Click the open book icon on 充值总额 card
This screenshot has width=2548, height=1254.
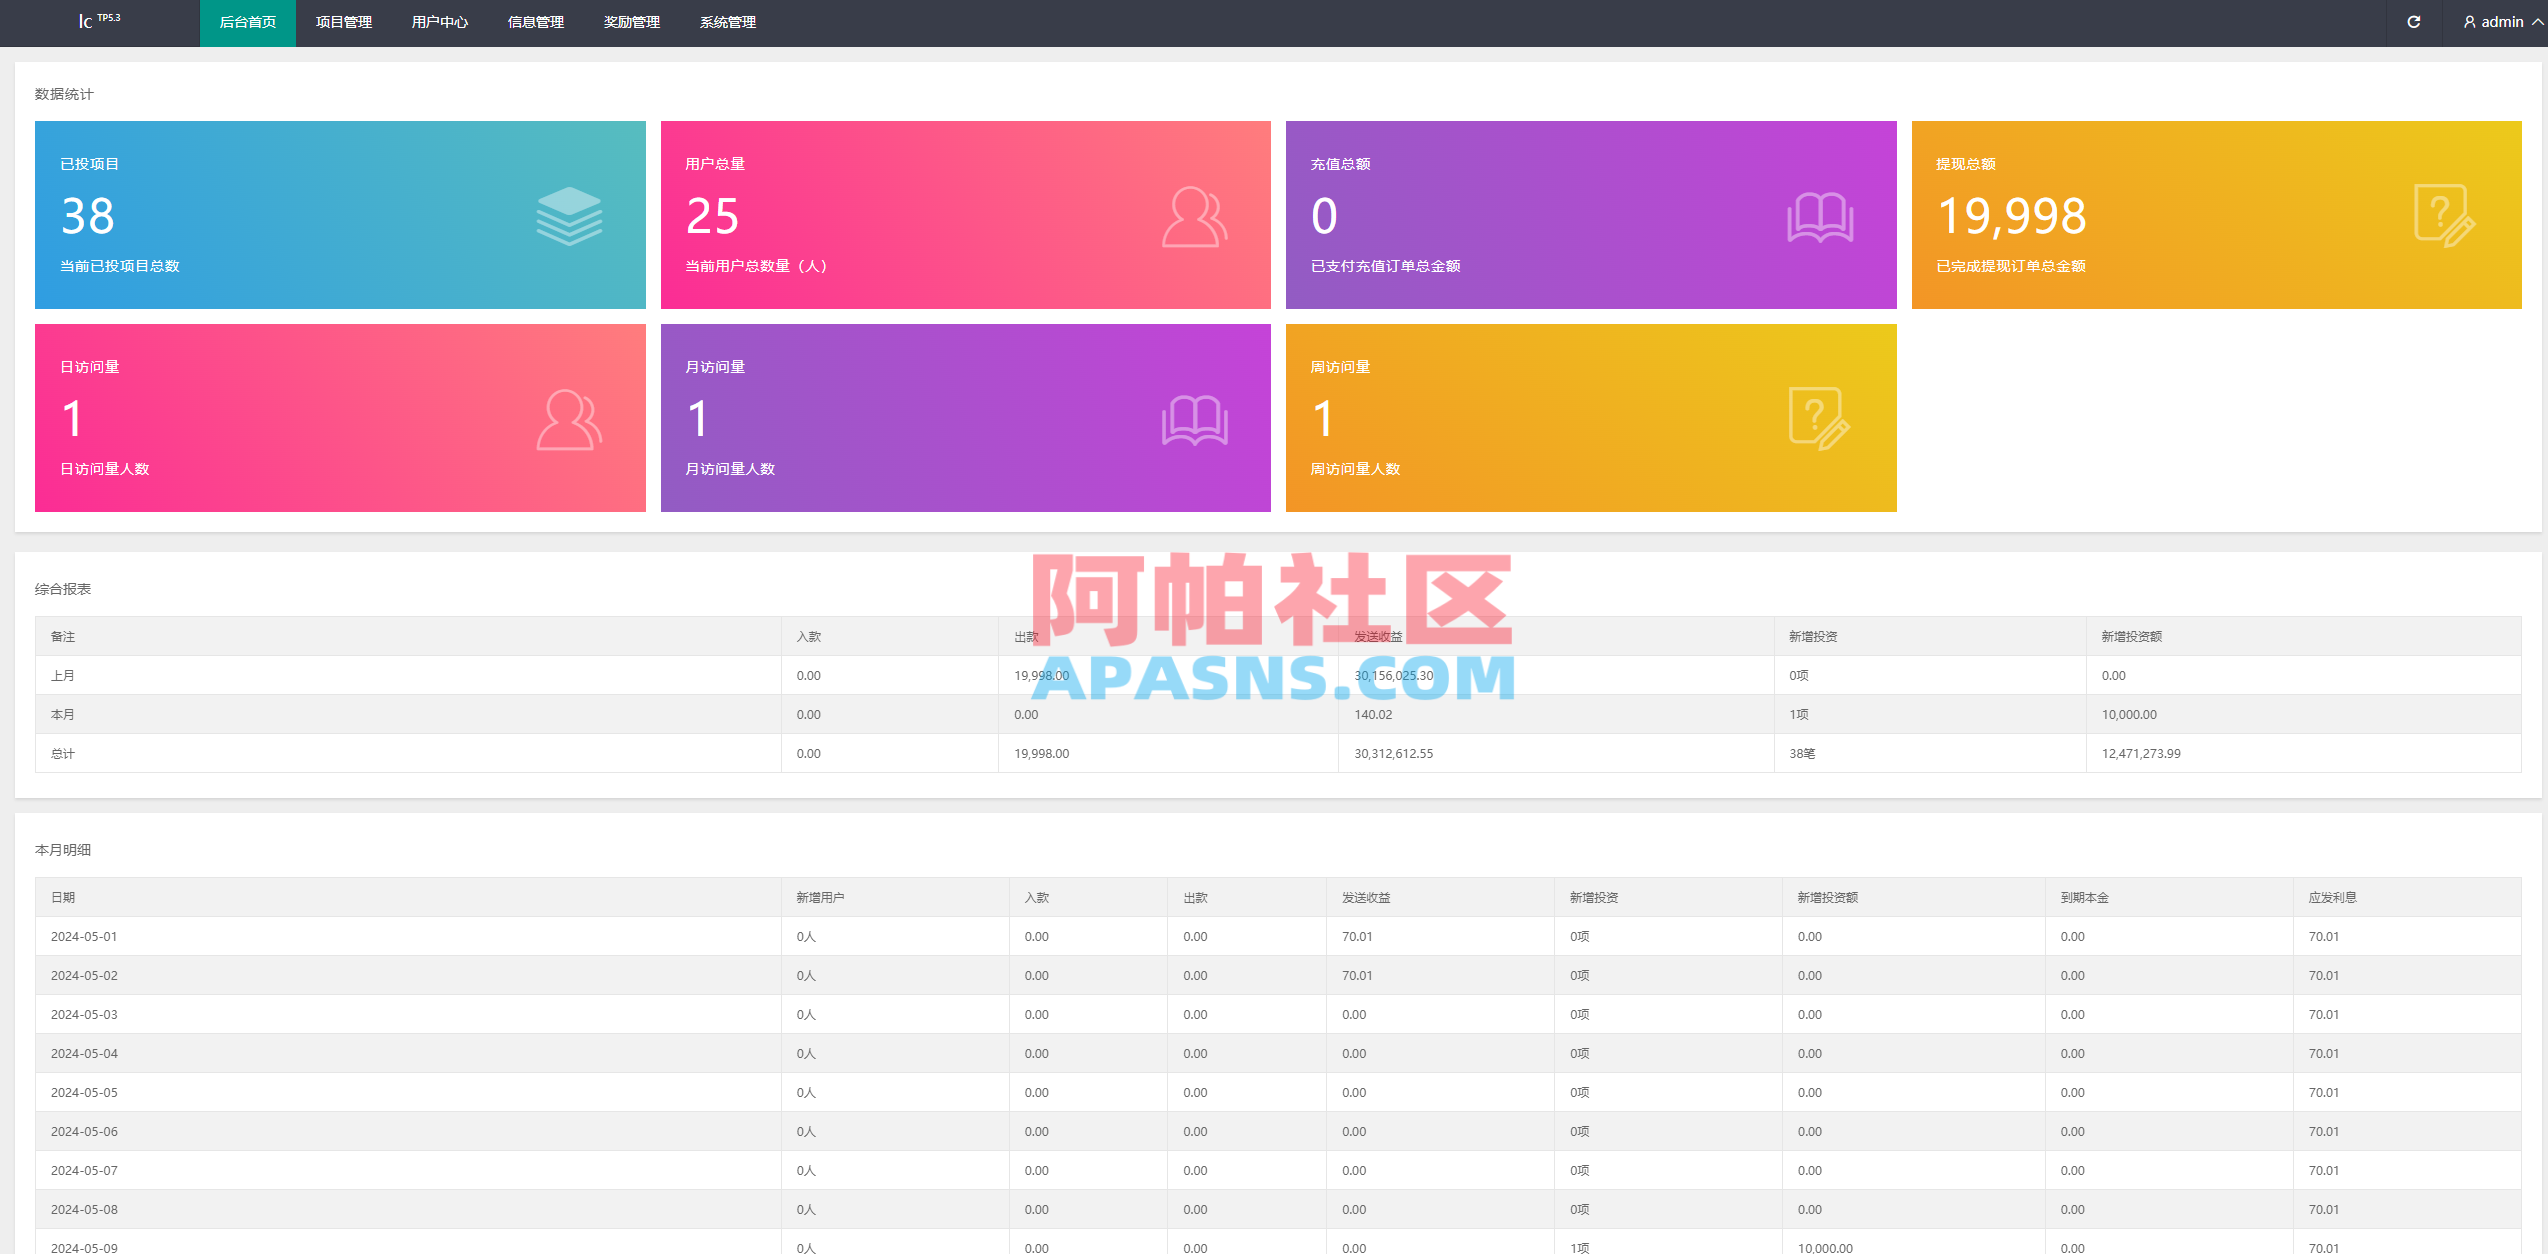click(1820, 215)
